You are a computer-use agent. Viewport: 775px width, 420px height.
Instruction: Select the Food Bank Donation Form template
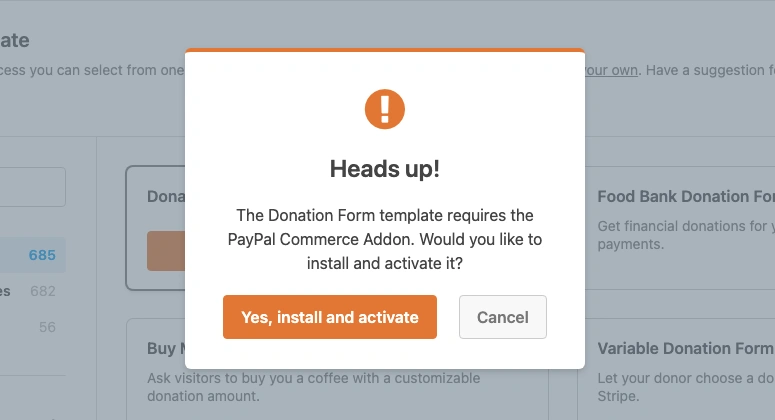pyautogui.click(x=685, y=197)
